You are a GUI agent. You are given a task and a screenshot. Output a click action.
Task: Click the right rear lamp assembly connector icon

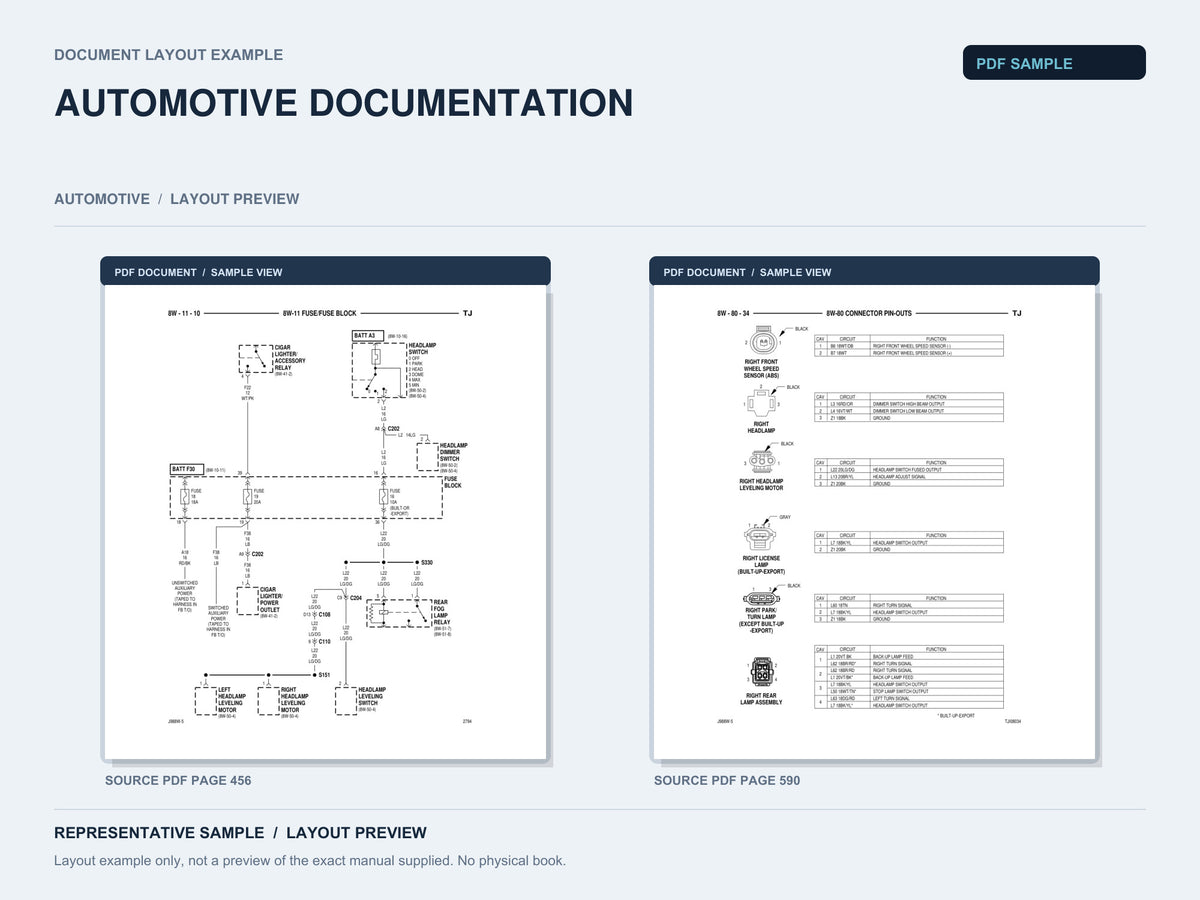point(762,672)
